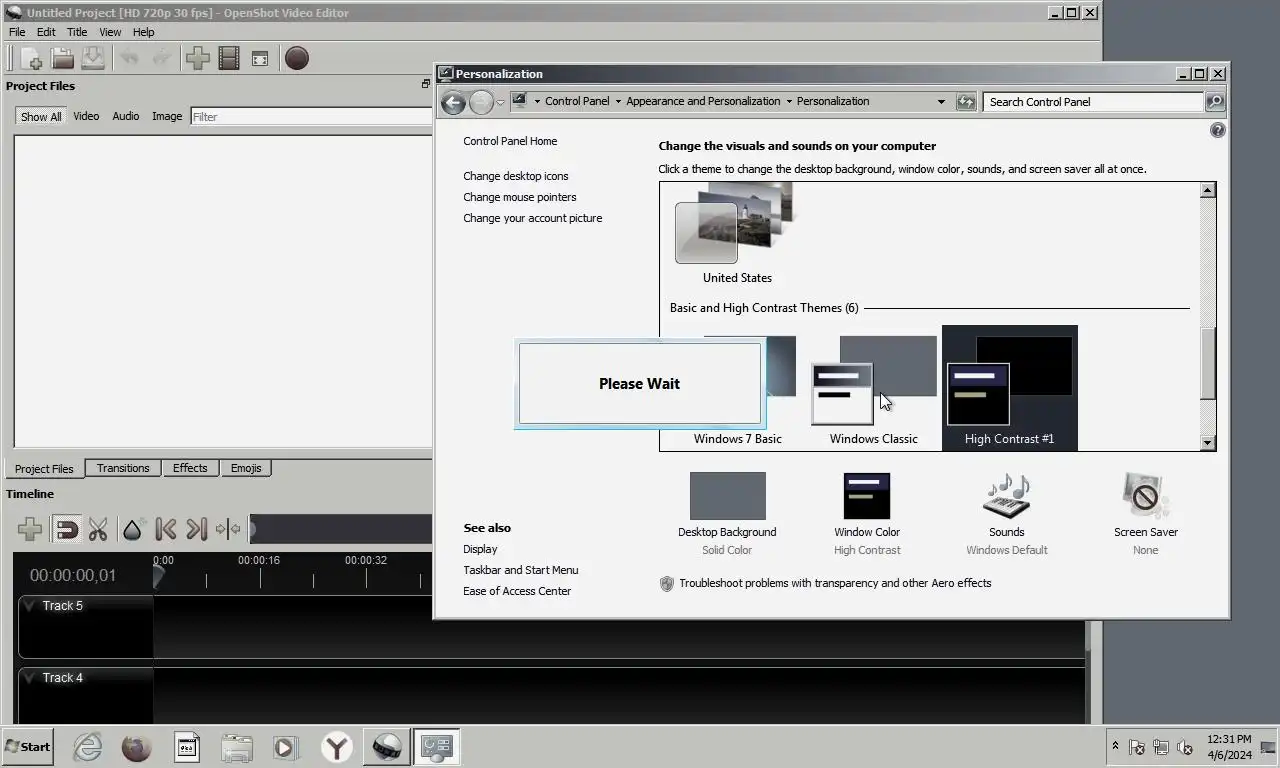Collapse Track 5 using its arrow
Image resolution: width=1280 pixels, height=768 pixels.
pos(29,605)
